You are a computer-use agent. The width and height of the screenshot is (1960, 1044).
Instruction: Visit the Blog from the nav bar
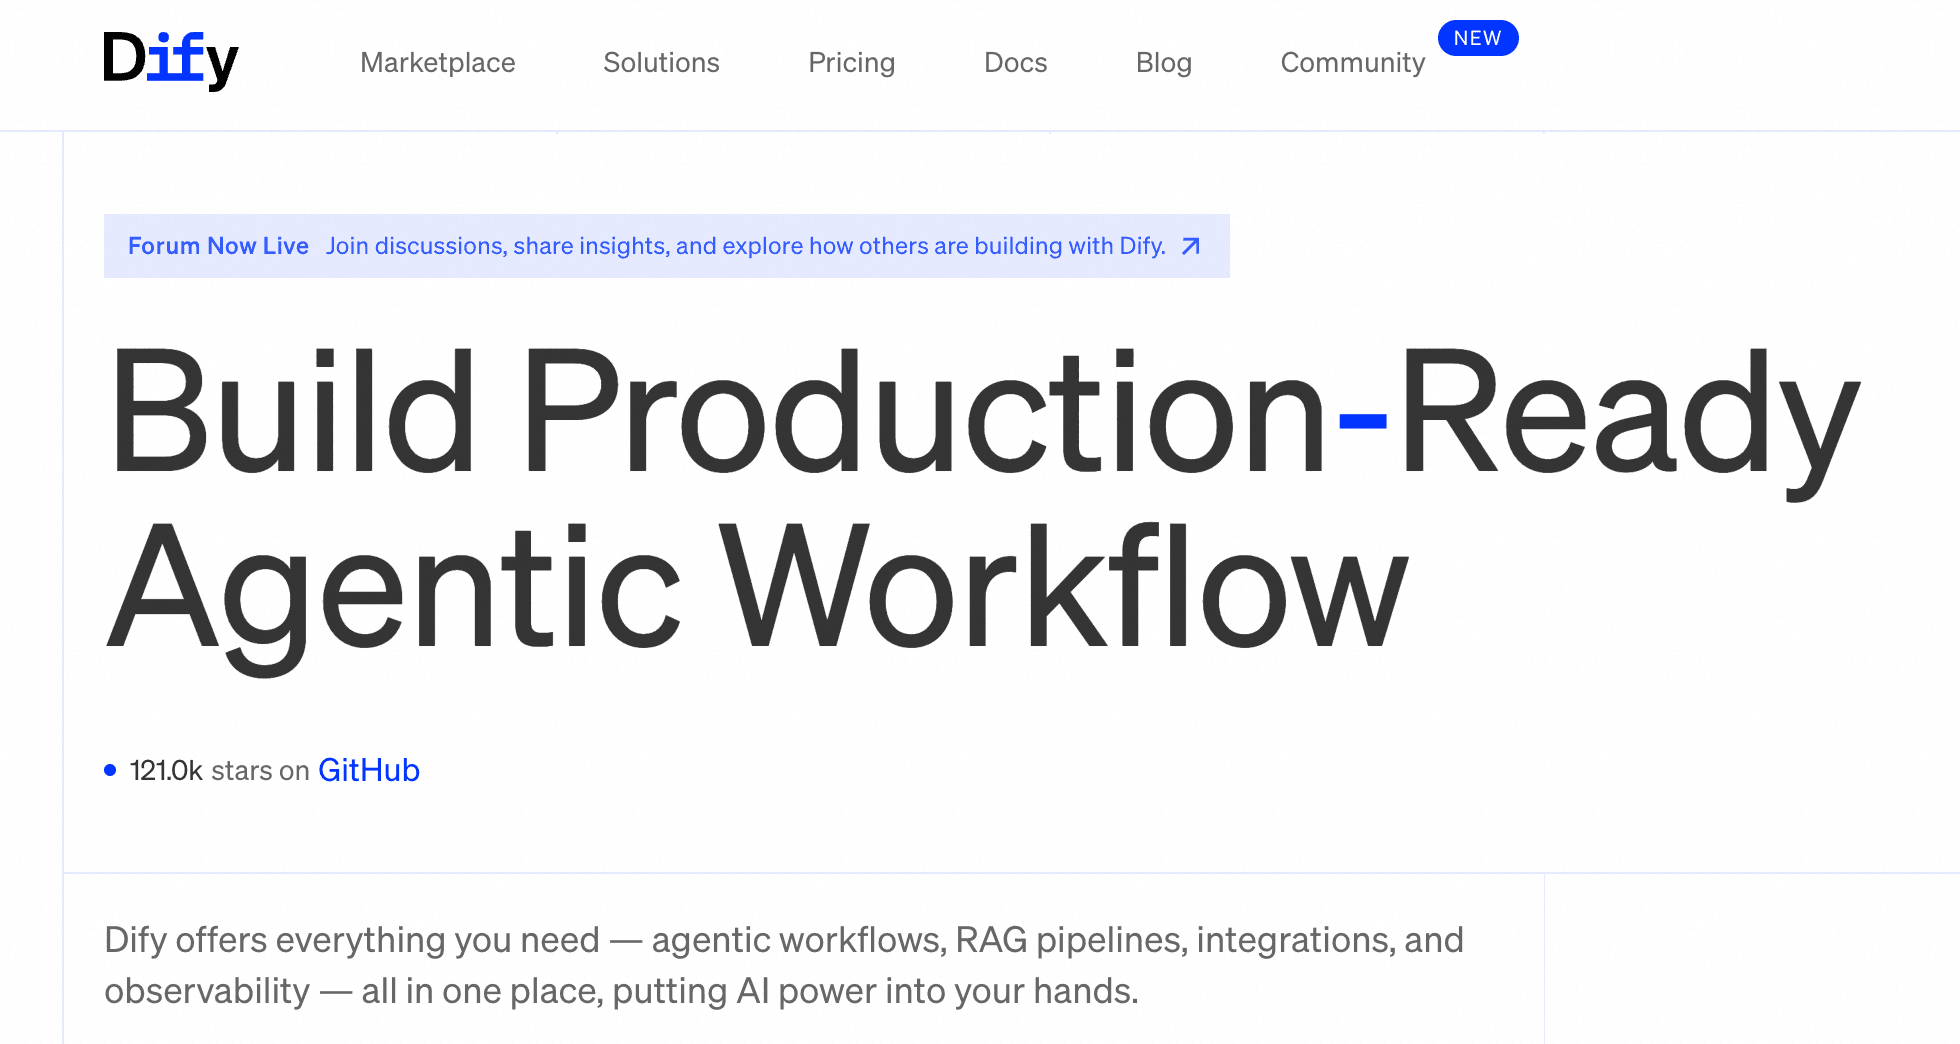click(x=1163, y=63)
